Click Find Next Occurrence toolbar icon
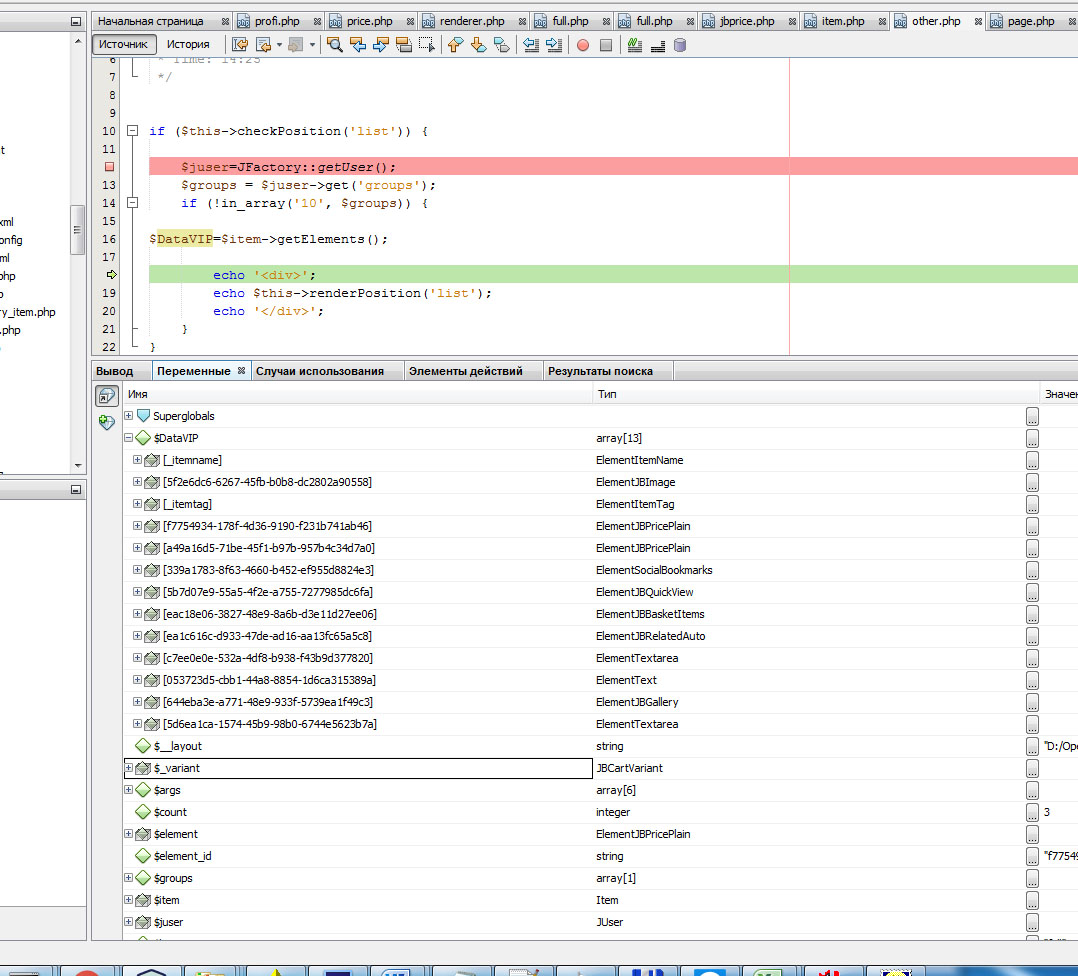 coord(381,45)
